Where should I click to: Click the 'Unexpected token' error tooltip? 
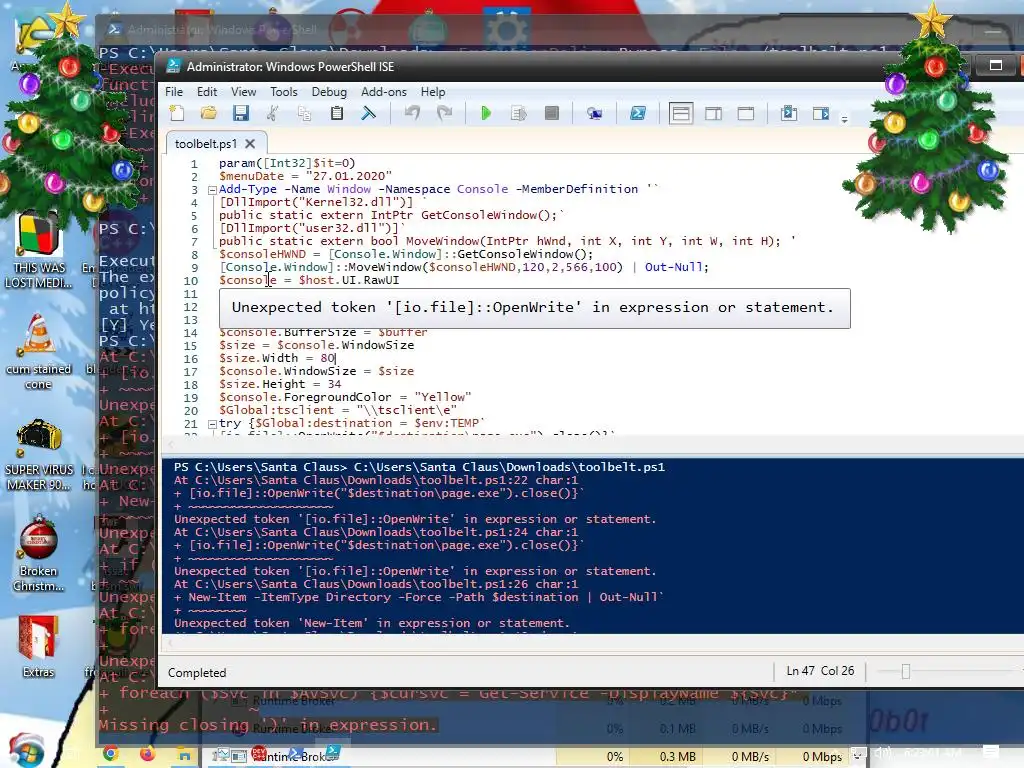(x=535, y=308)
